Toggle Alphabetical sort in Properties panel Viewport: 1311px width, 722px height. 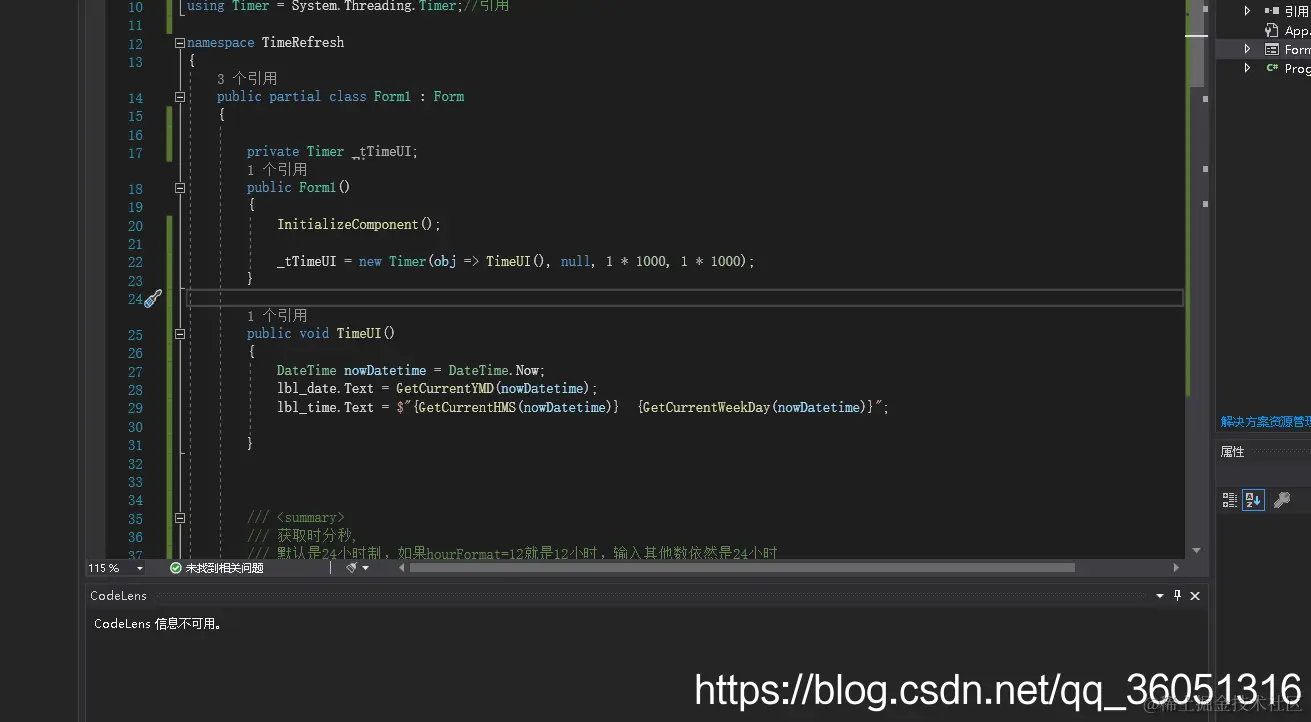click(1253, 500)
